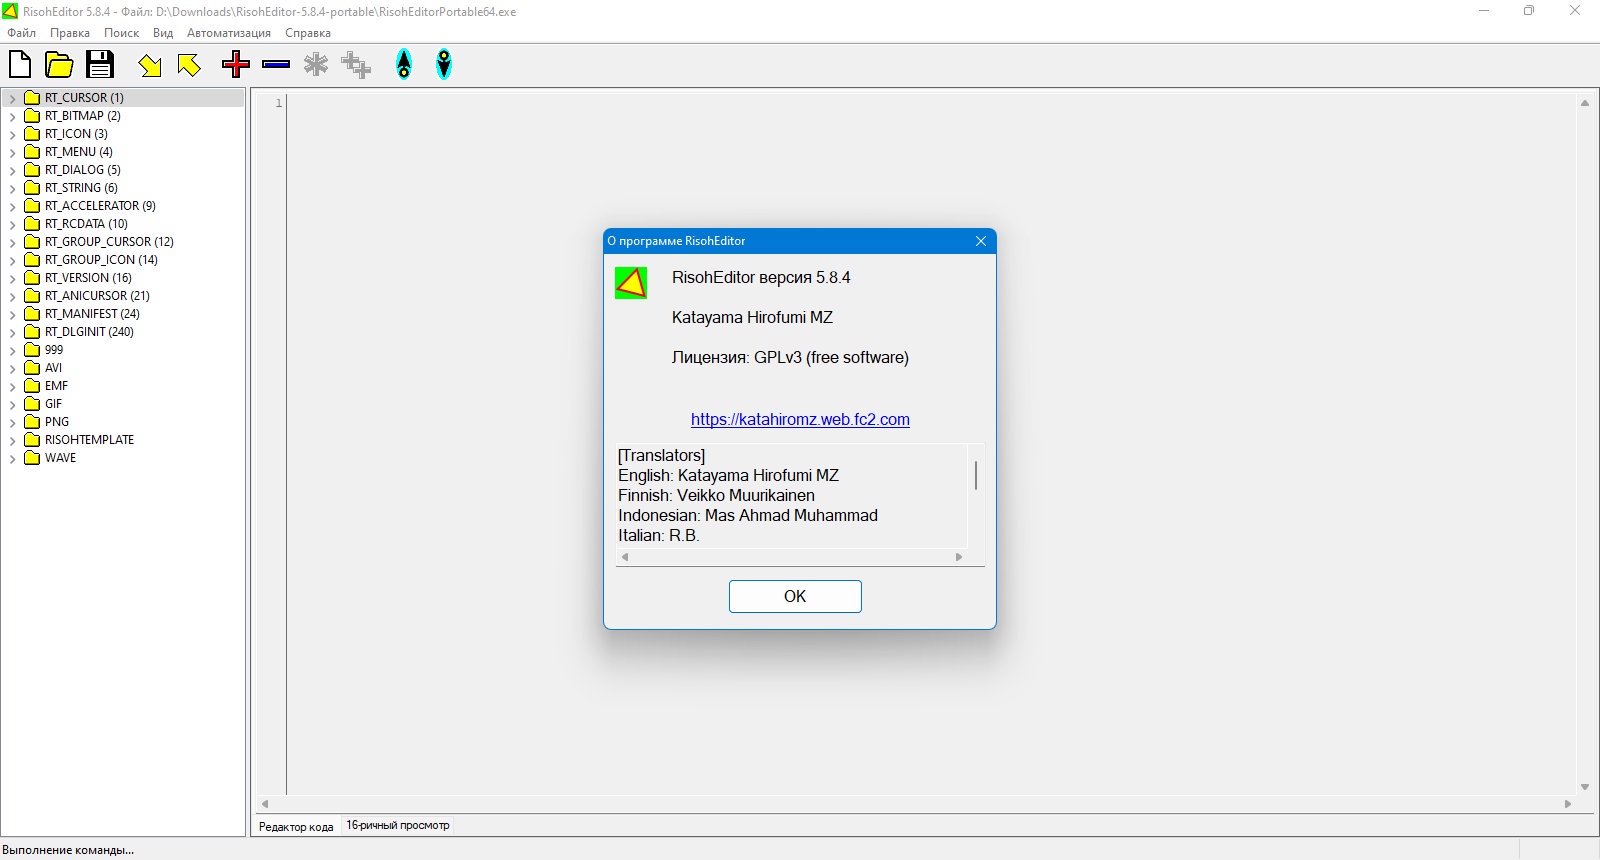Select the RT_DLGINIT (240) tree item
This screenshot has height=860, width=1600.
tap(89, 332)
